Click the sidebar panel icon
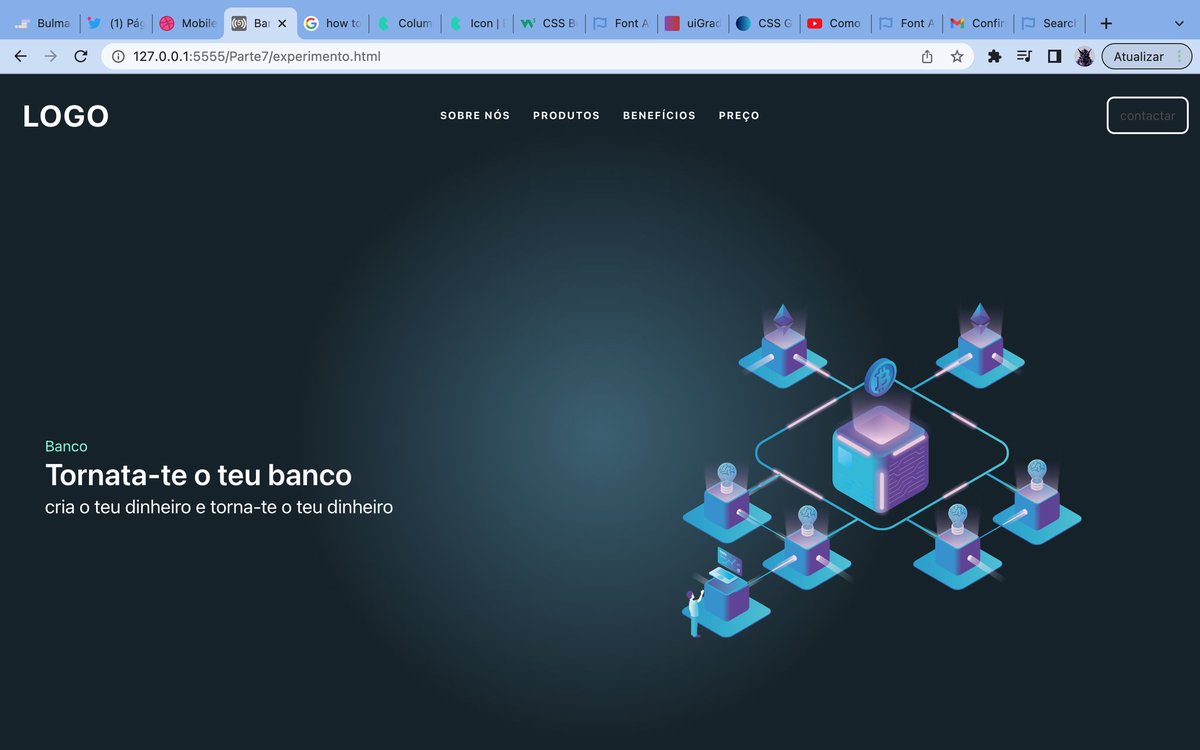The height and width of the screenshot is (750, 1200). [x=1054, y=56]
